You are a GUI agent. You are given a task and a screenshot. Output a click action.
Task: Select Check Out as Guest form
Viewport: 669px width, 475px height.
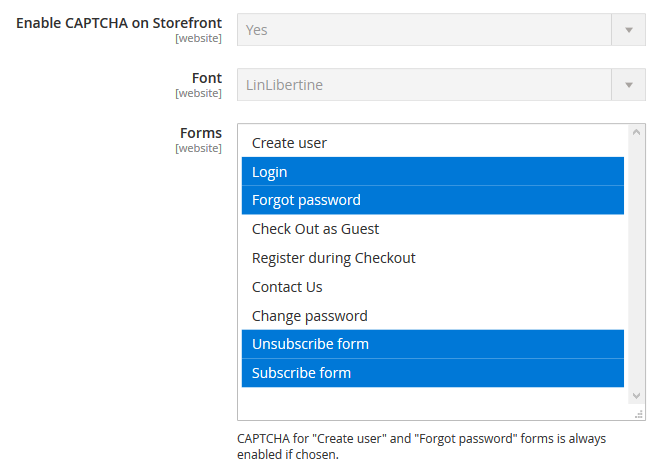[433, 229]
